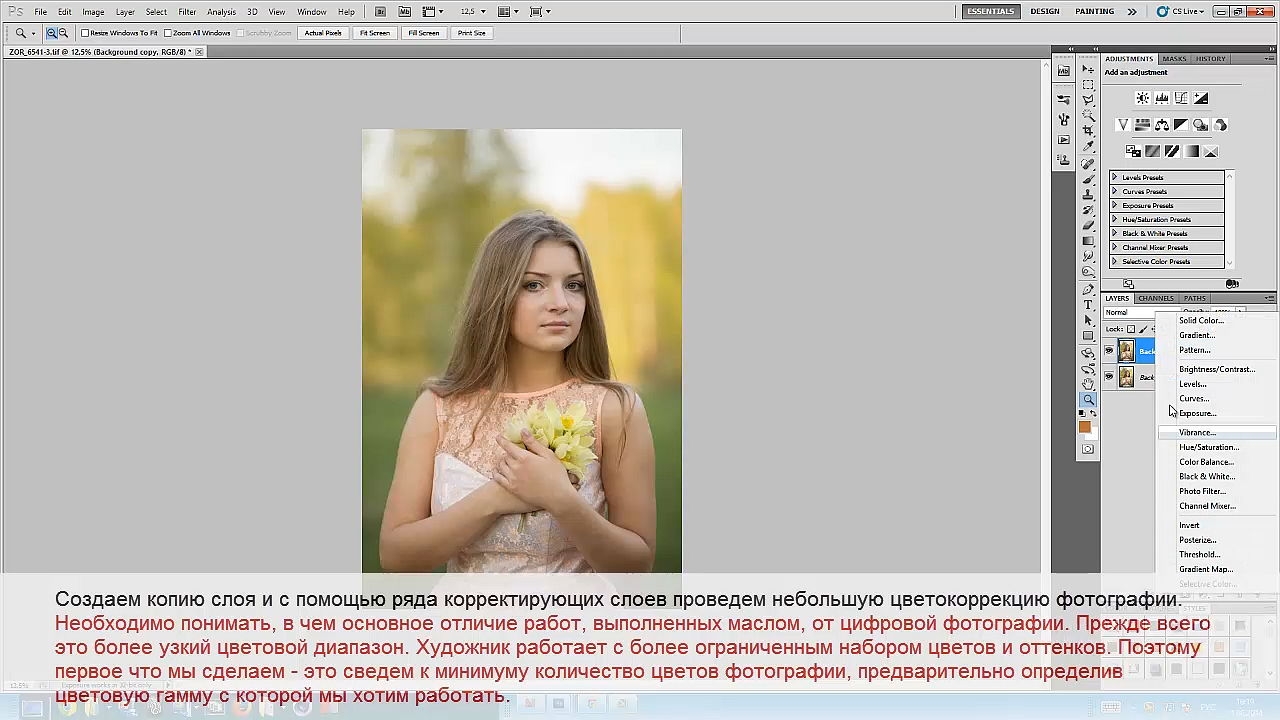Expand Curves Presets
Viewport: 1280px width, 720px height.
(1114, 191)
